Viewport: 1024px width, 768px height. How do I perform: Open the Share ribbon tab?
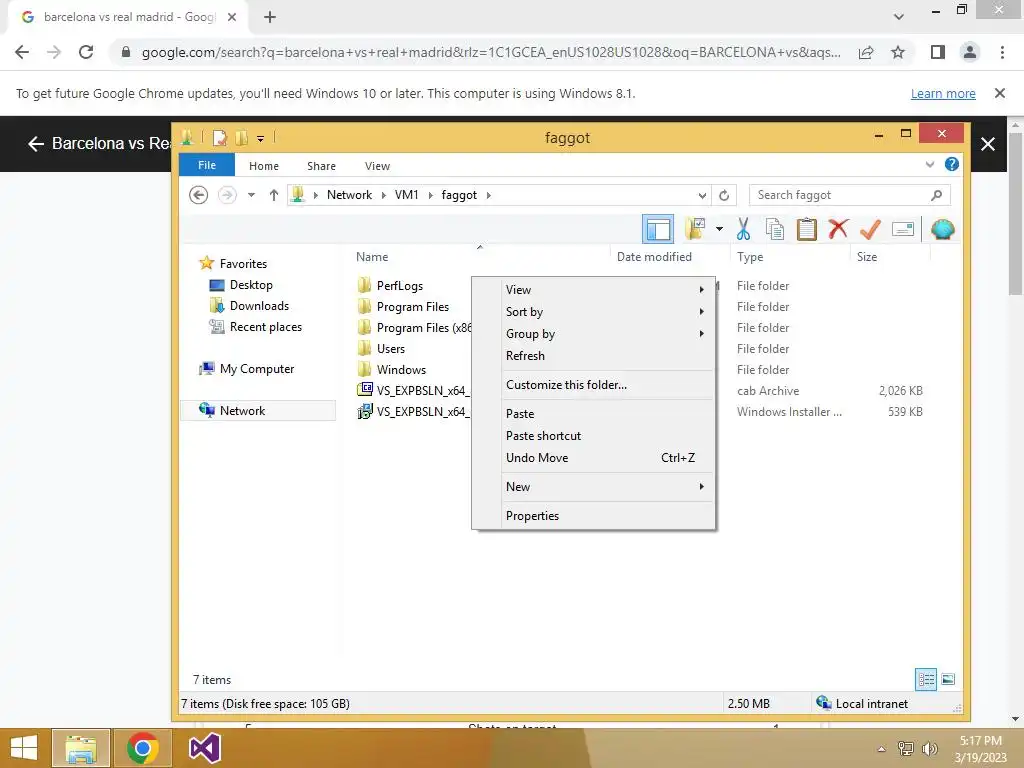click(321, 166)
